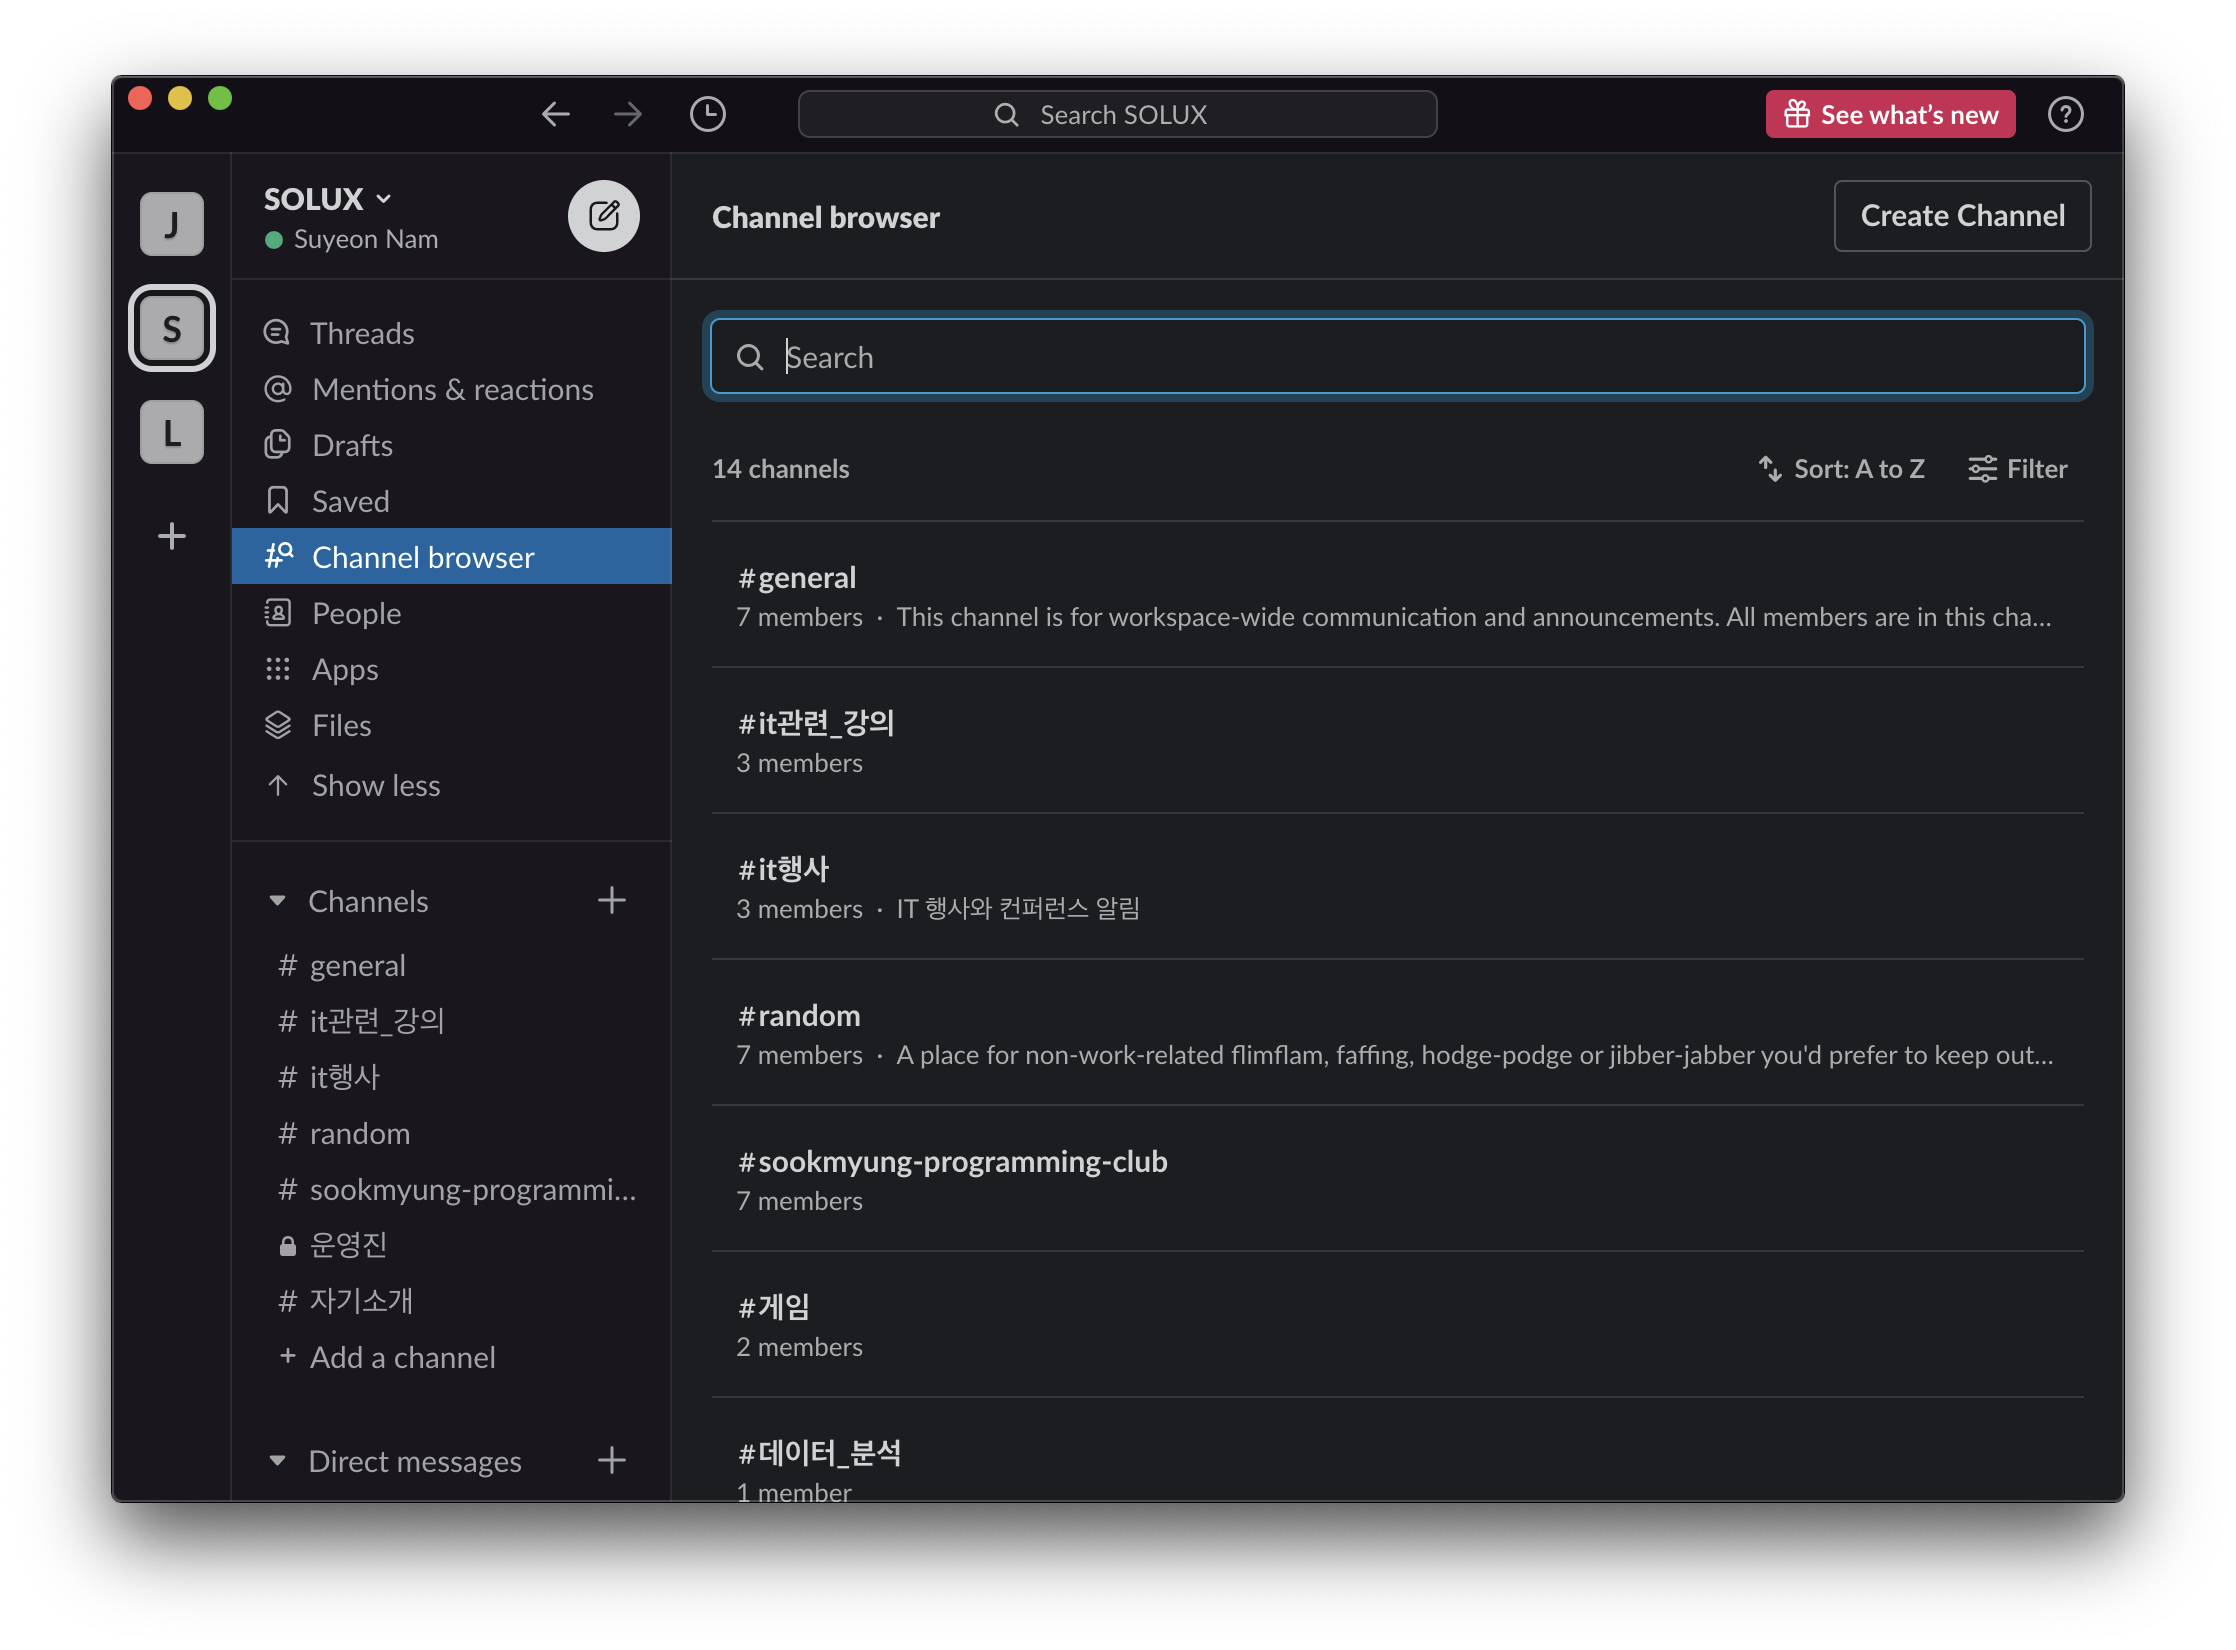Screen dimensions: 2236x1650
Task: Click plus icon next to Direct messages
Action: tap(611, 1461)
